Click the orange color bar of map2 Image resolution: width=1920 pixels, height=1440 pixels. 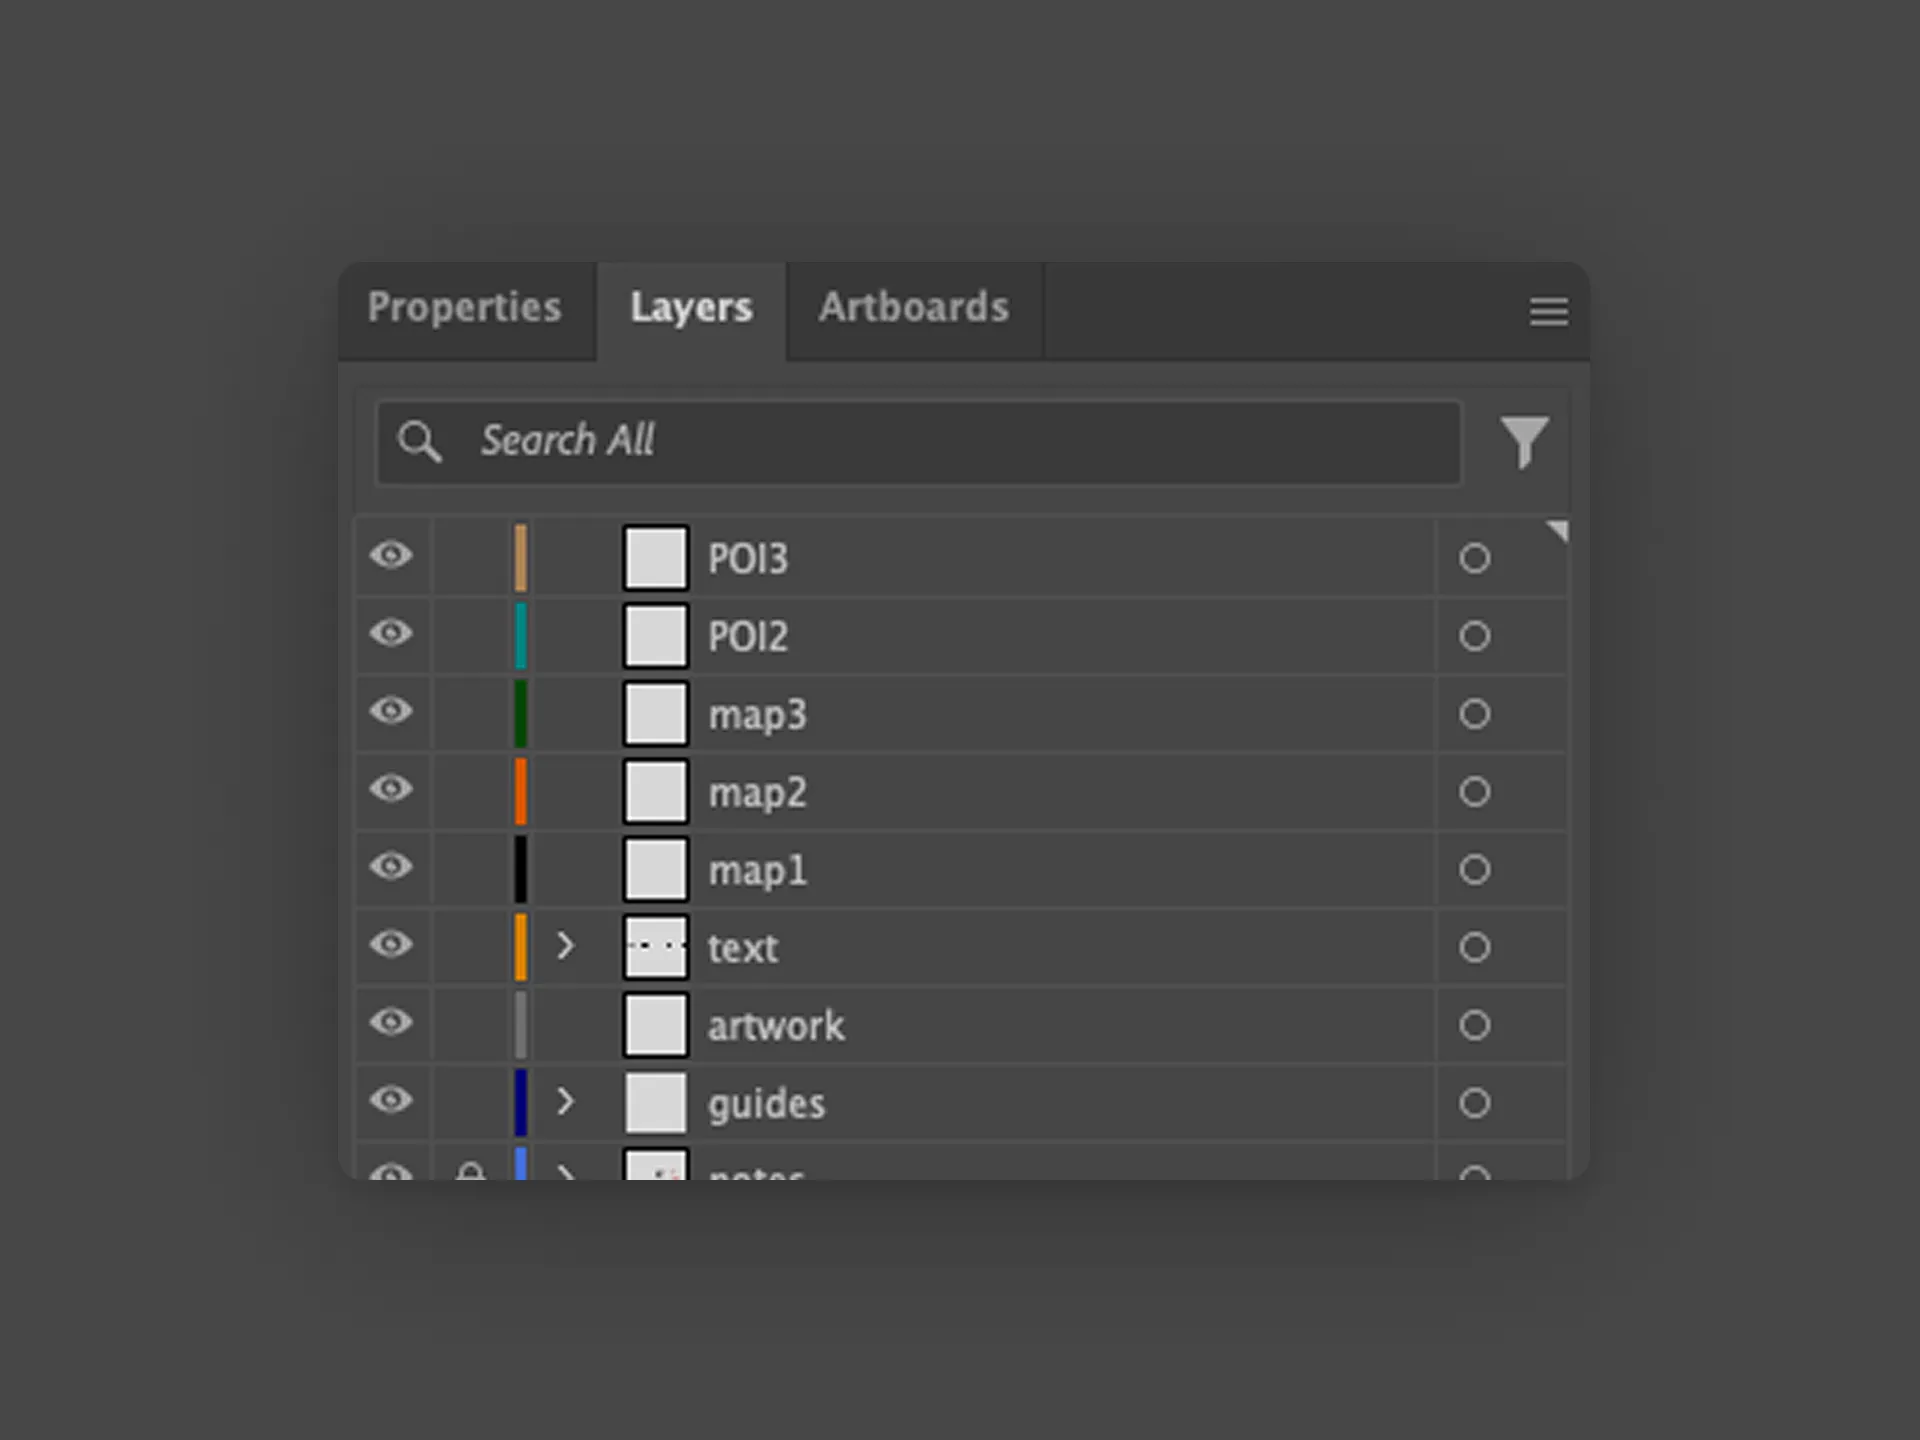point(521,791)
